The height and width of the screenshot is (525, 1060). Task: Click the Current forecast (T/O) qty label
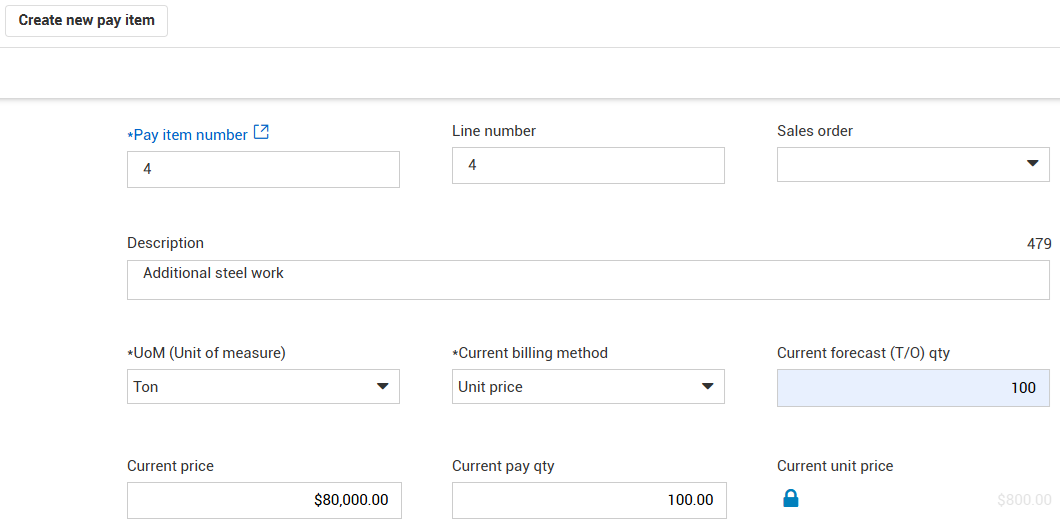870,353
